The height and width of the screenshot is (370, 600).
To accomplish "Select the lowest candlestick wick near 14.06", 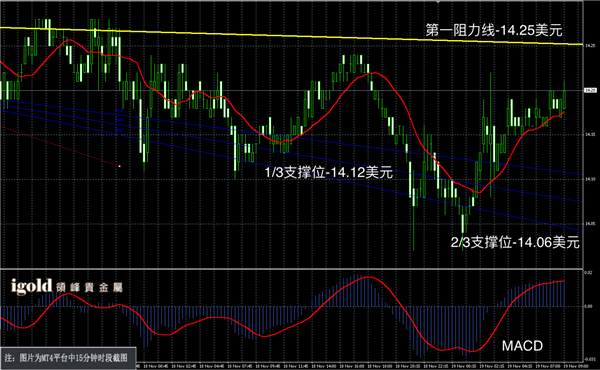I will coord(463,230).
